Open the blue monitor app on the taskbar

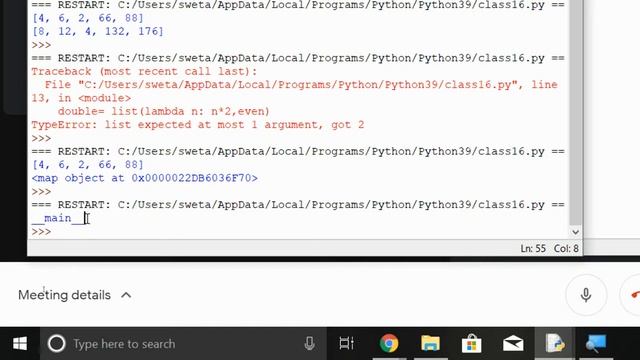[596, 344]
